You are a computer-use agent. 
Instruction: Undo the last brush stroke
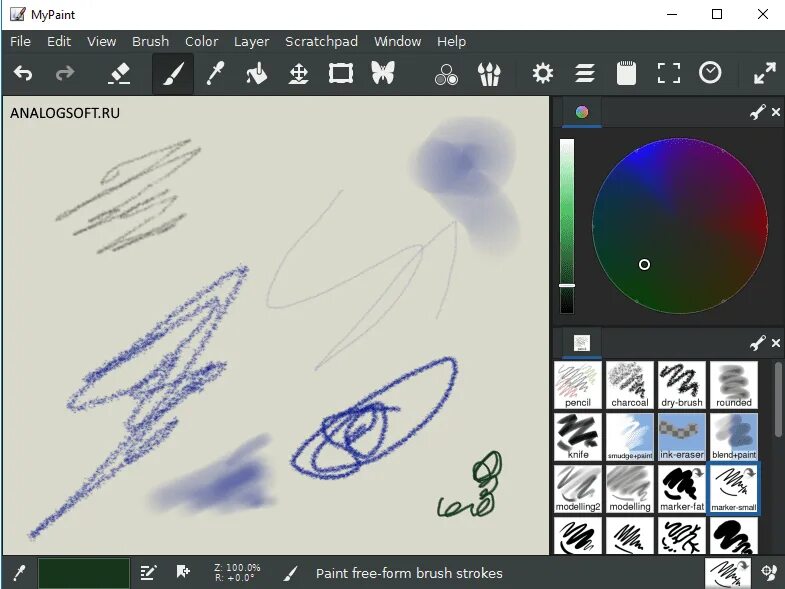pyautogui.click(x=23, y=74)
